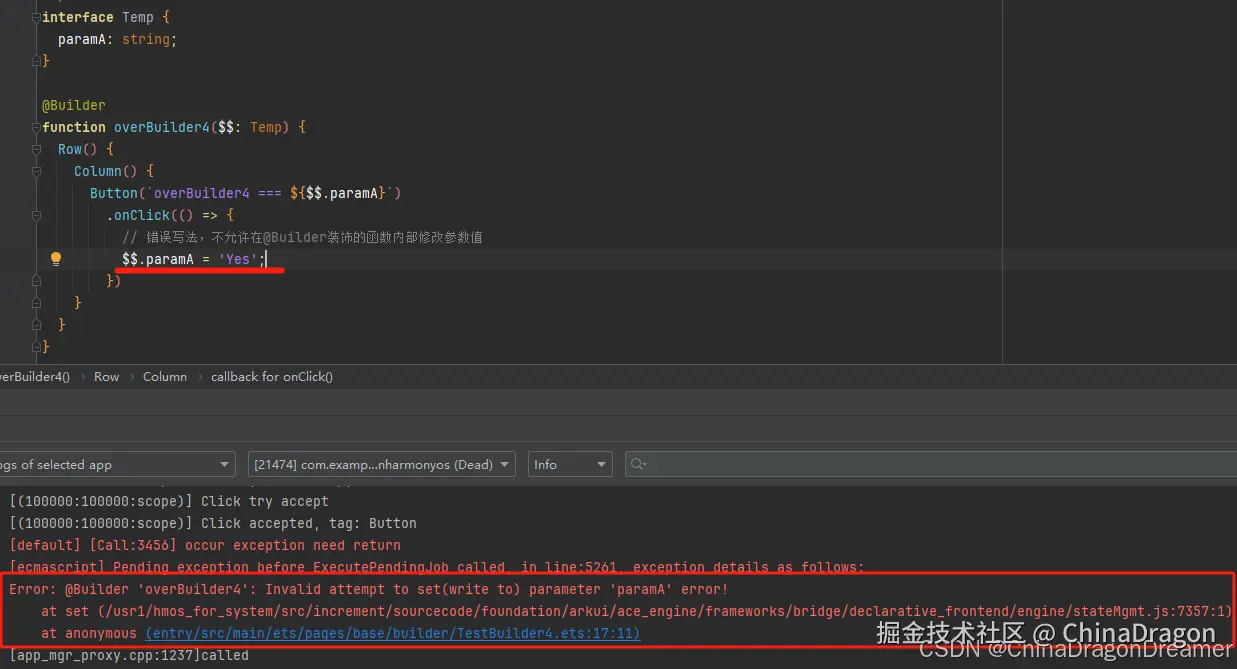Image resolution: width=1237 pixels, height=669 pixels.
Task: Click '[ecmascript] Pending exception' log line
Action: (x=437, y=567)
